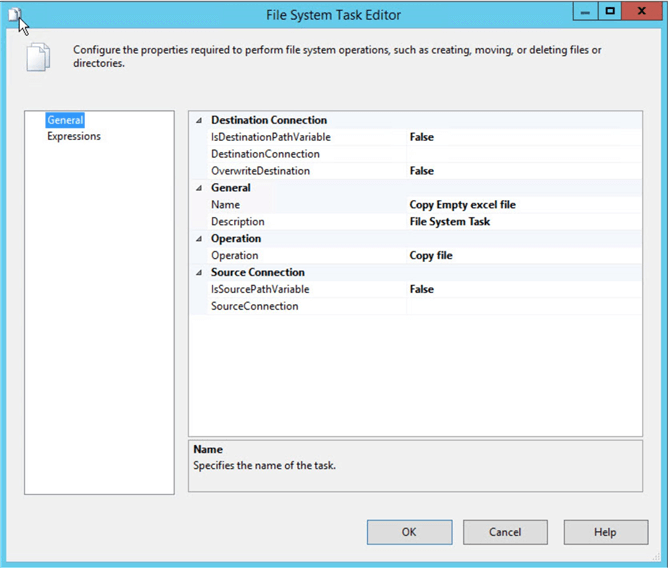Maximize the File System Task Editor window
The height and width of the screenshot is (568, 668).
(x=610, y=12)
